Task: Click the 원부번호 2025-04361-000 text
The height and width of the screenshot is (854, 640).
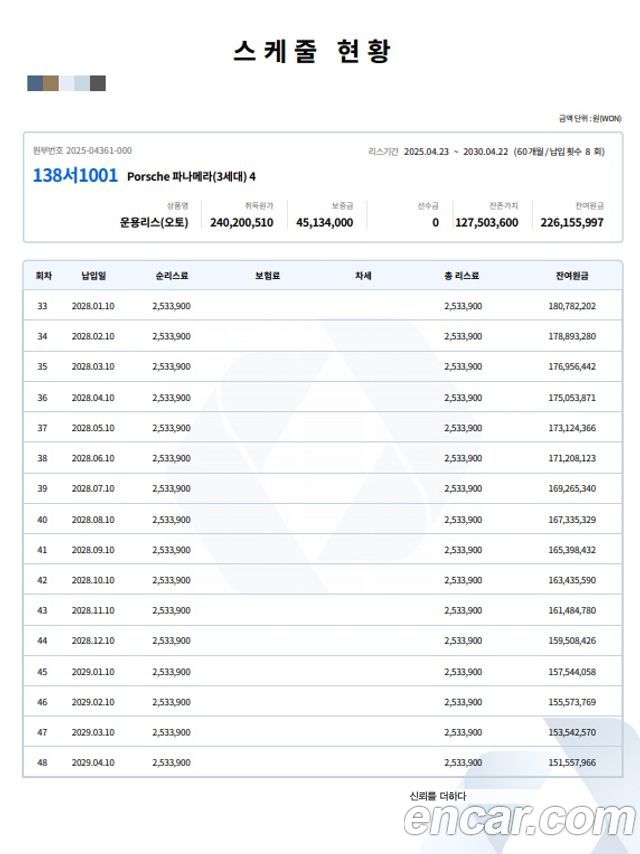Action: click(x=82, y=151)
